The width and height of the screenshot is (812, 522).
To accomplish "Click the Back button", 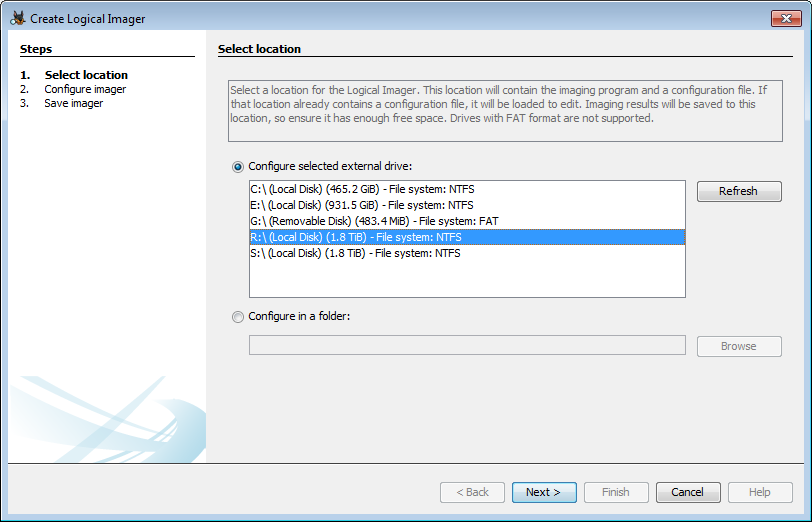I will (472, 492).
